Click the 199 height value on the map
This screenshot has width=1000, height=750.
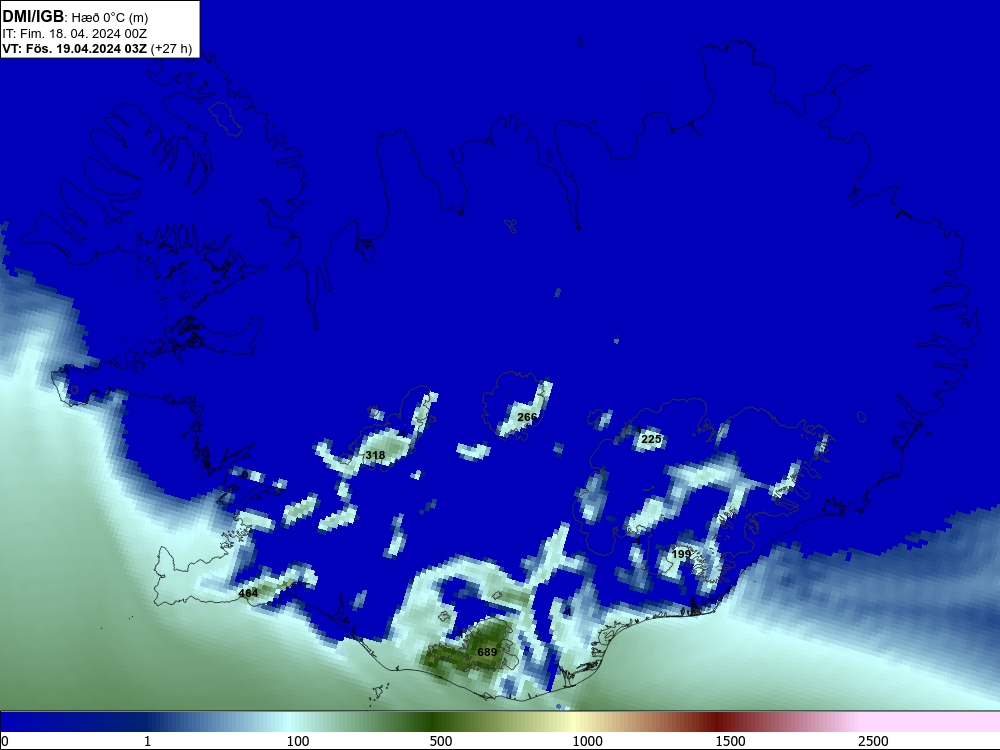[x=681, y=554]
